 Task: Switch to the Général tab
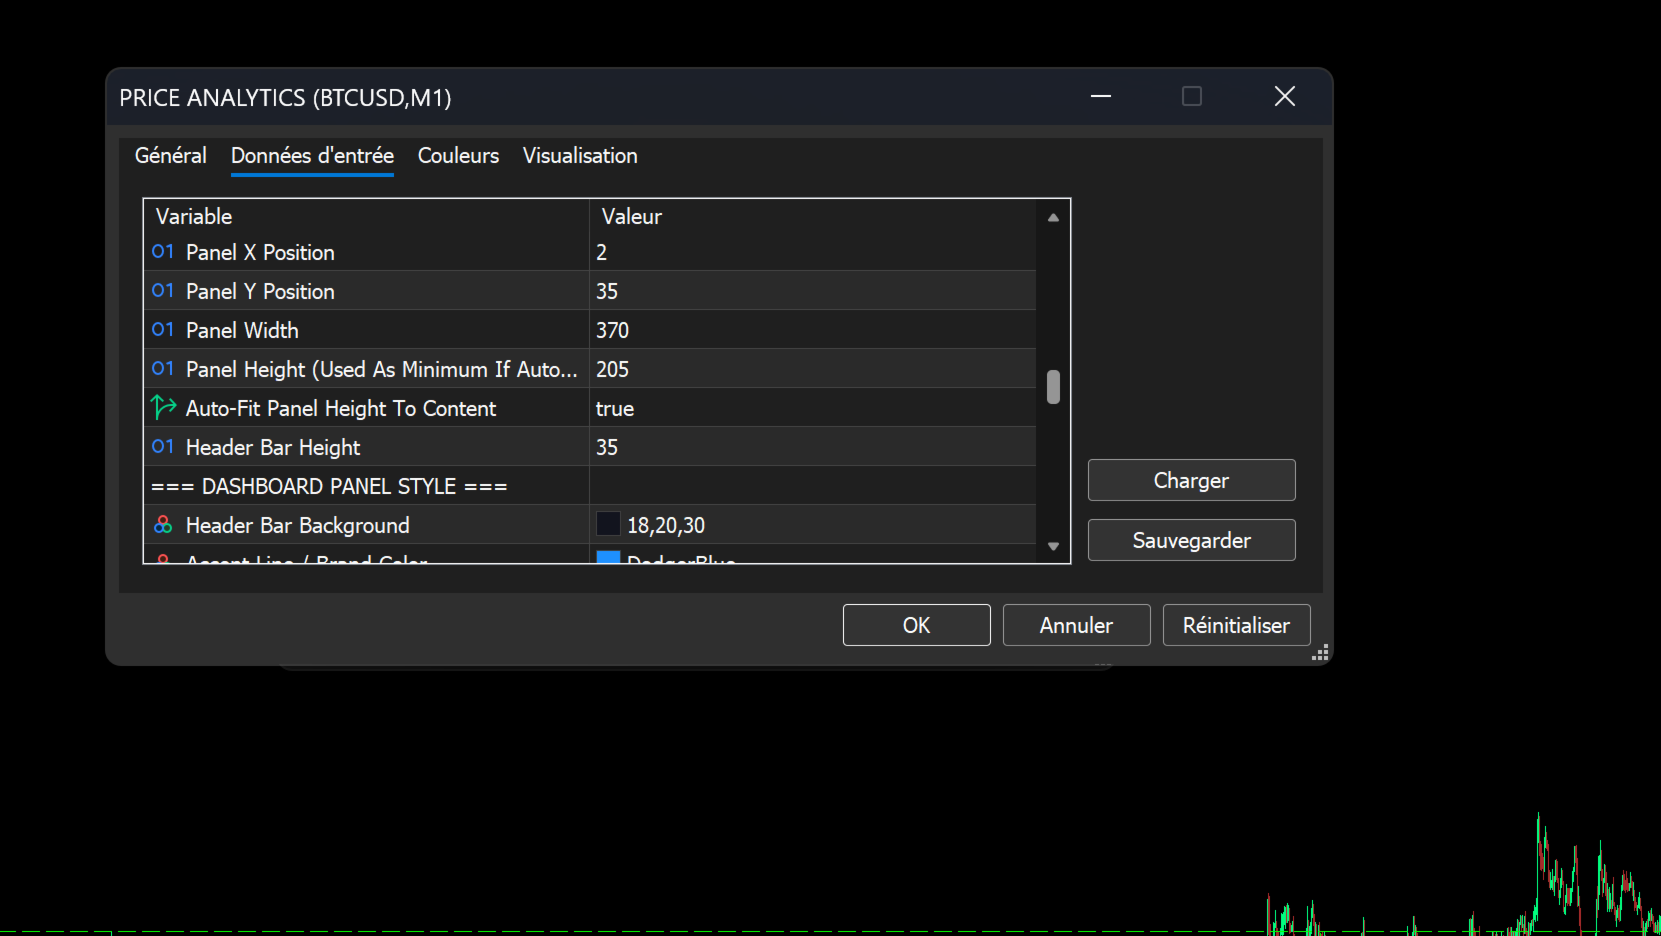click(x=171, y=156)
